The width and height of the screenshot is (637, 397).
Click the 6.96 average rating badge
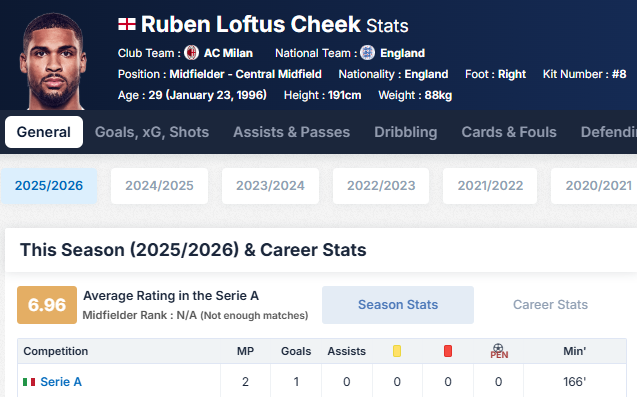(x=47, y=305)
